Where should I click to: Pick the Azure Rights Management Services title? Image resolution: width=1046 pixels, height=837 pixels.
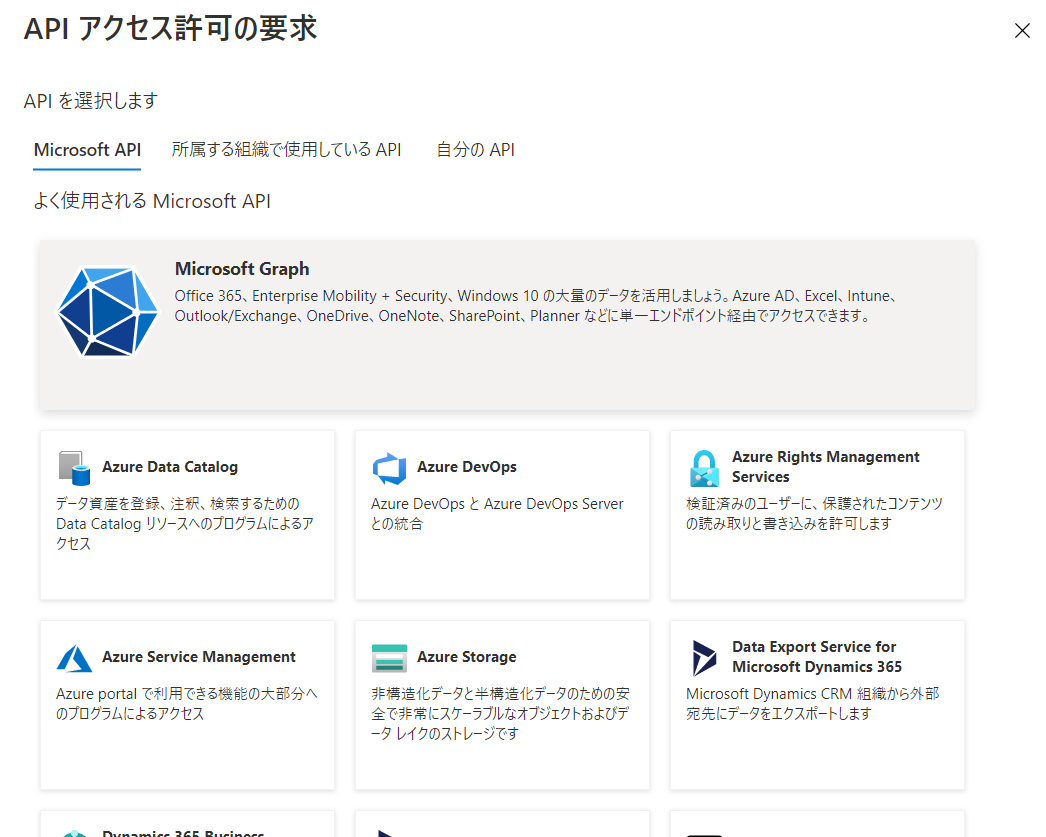[x=826, y=467]
